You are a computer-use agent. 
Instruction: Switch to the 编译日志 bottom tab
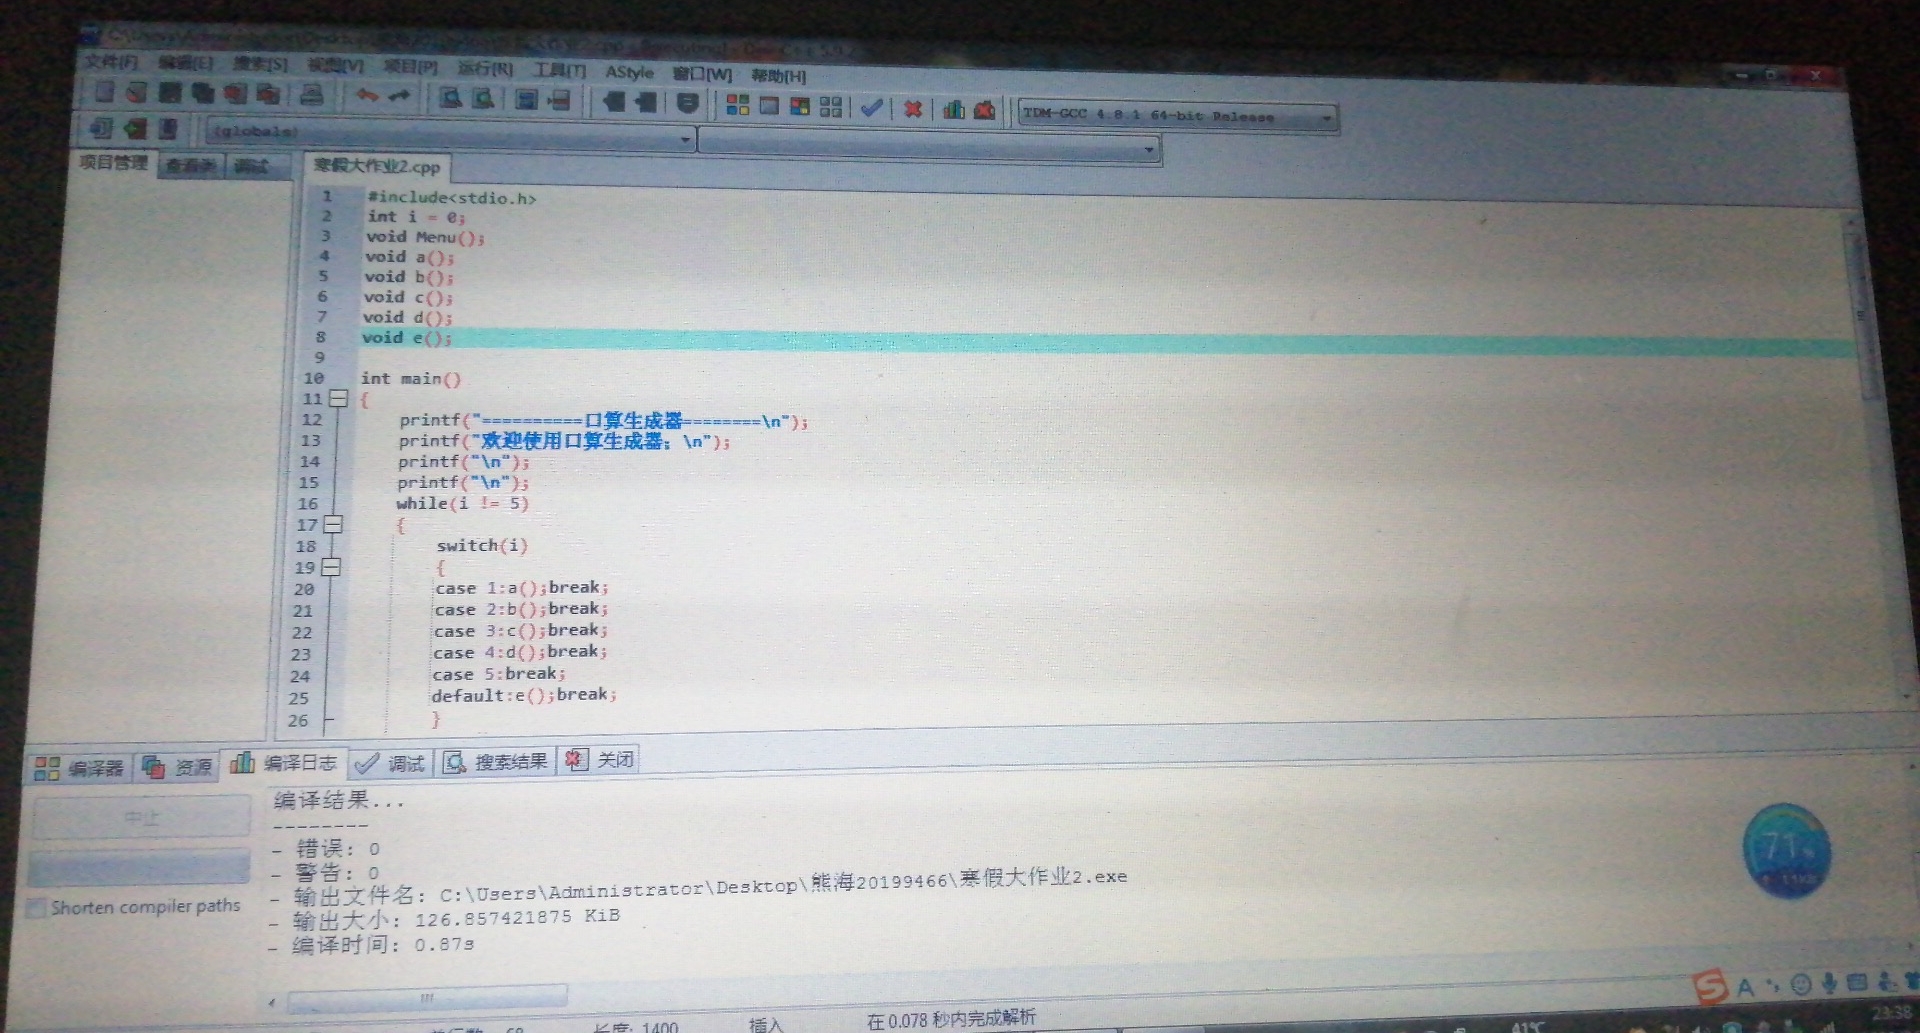tap(284, 763)
